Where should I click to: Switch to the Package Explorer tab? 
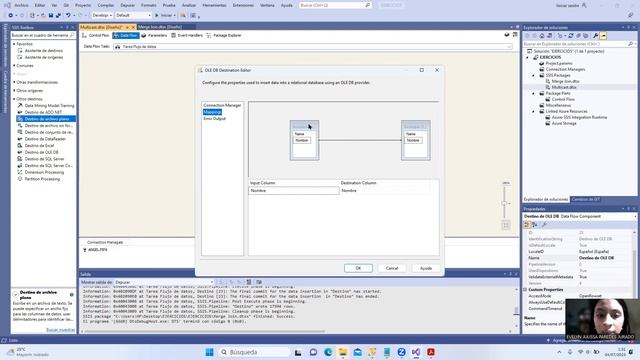224,36
